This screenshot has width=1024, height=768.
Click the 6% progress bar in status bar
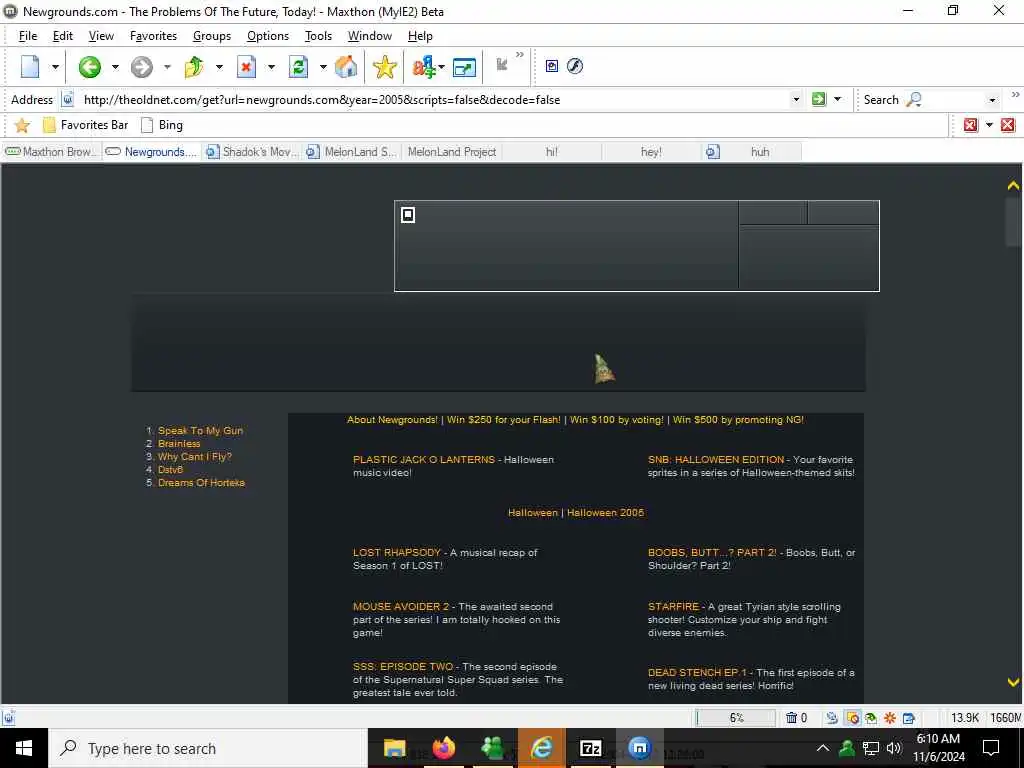point(736,718)
